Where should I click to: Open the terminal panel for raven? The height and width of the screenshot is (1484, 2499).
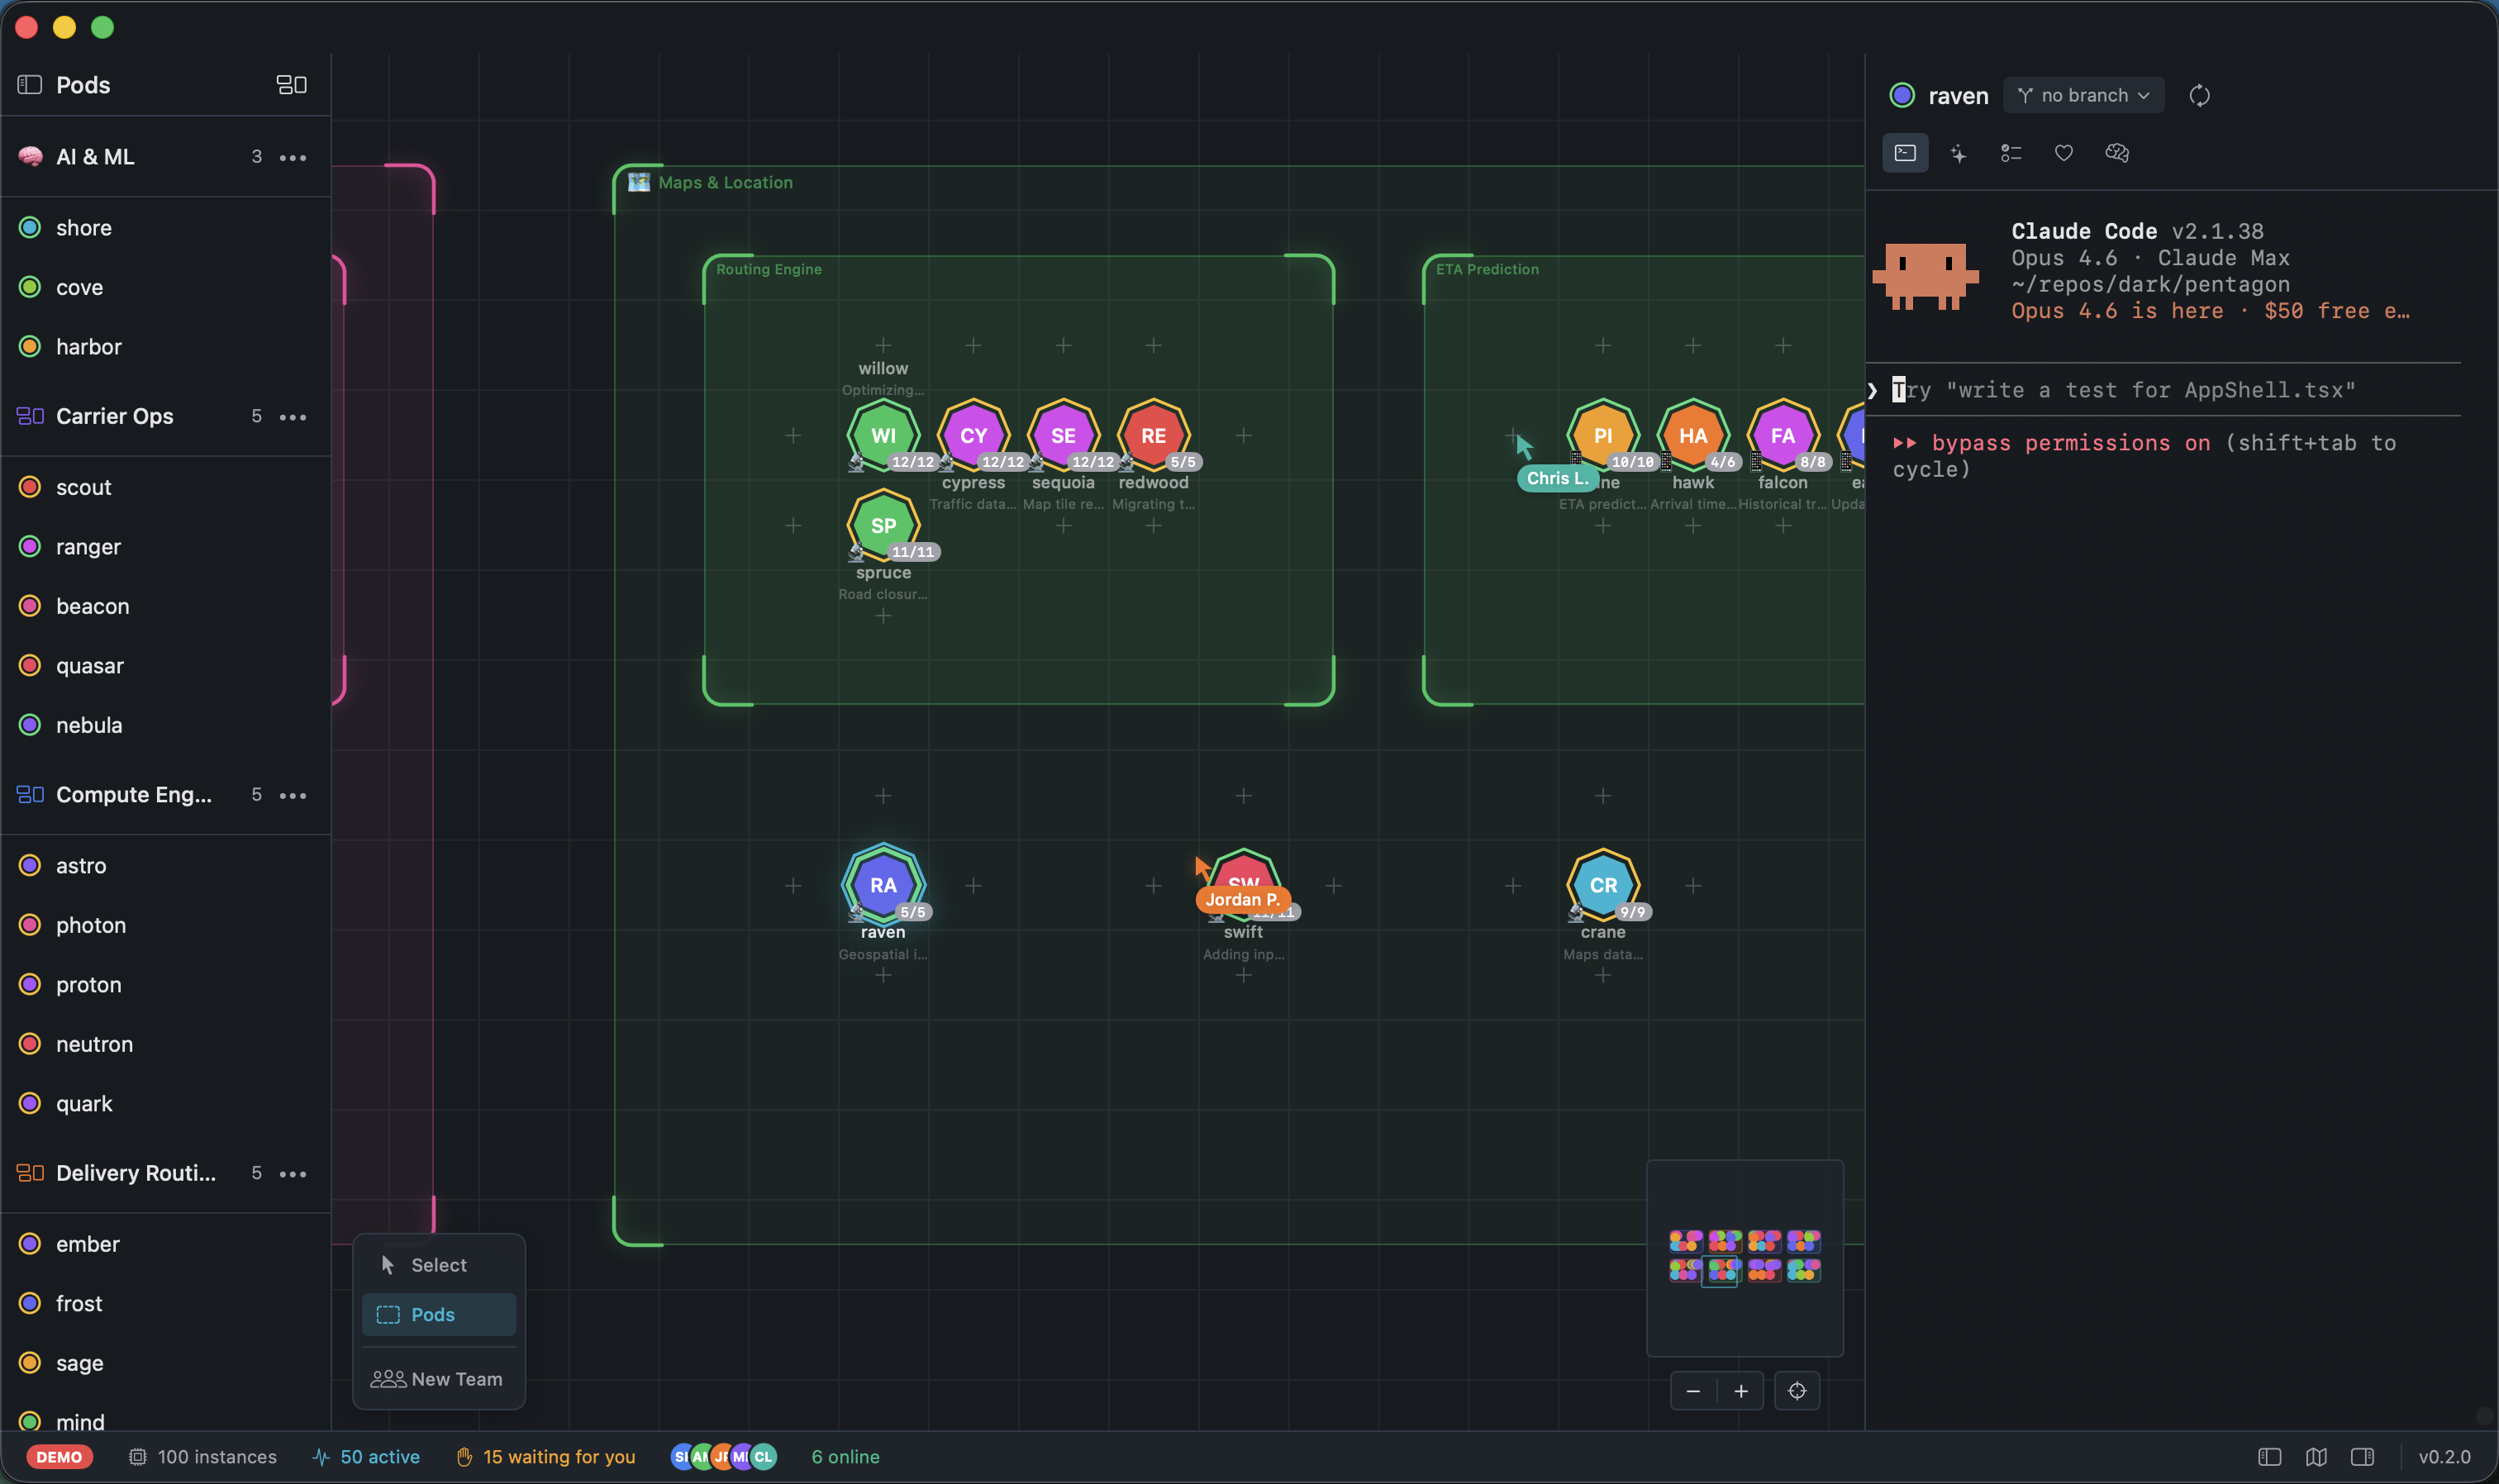tap(1903, 152)
